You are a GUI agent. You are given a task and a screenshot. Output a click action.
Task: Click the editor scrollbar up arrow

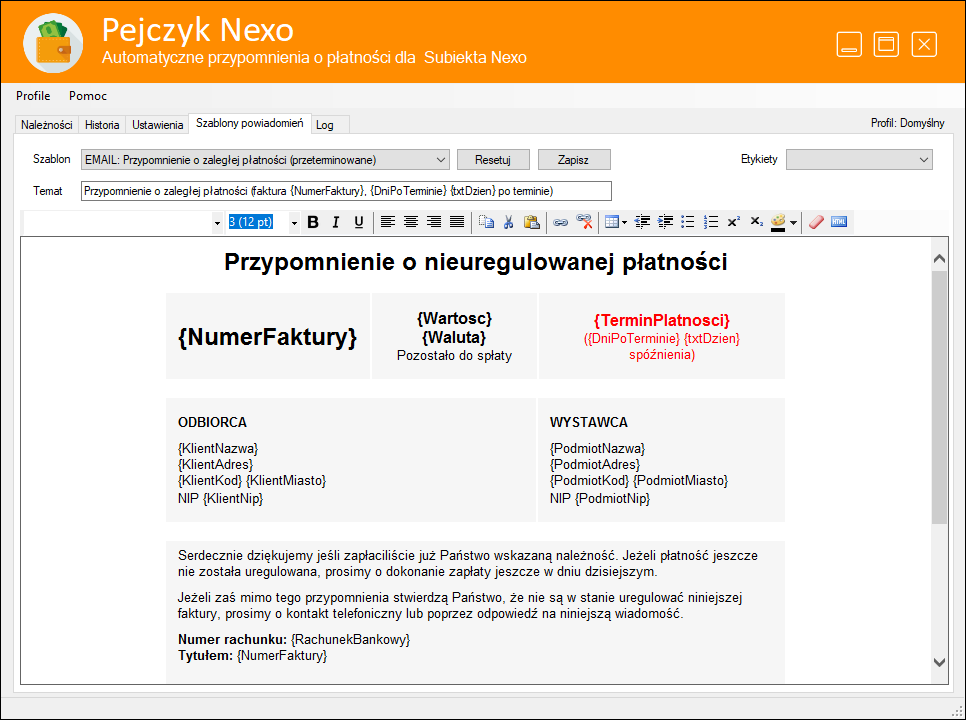point(939,259)
